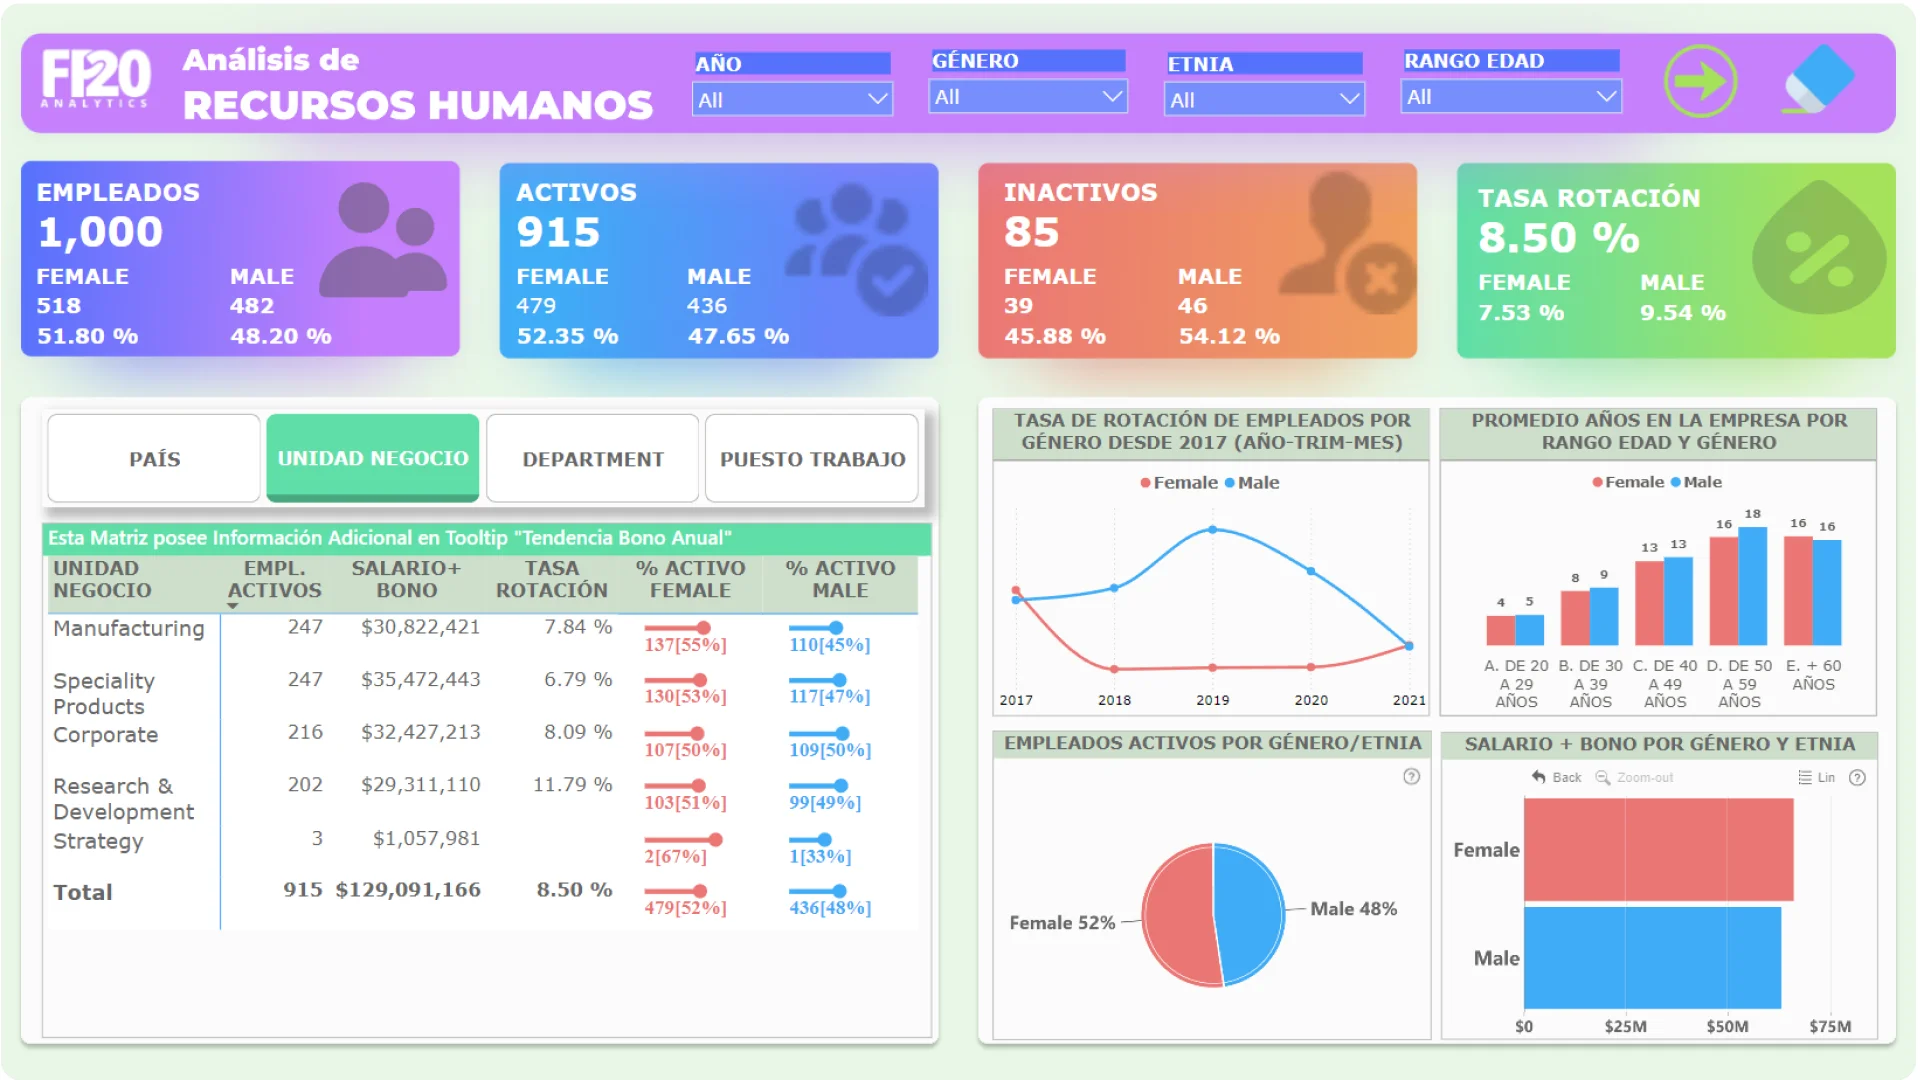Open the ETNIA dropdown filter
1920x1080 pixels.
coord(1264,100)
